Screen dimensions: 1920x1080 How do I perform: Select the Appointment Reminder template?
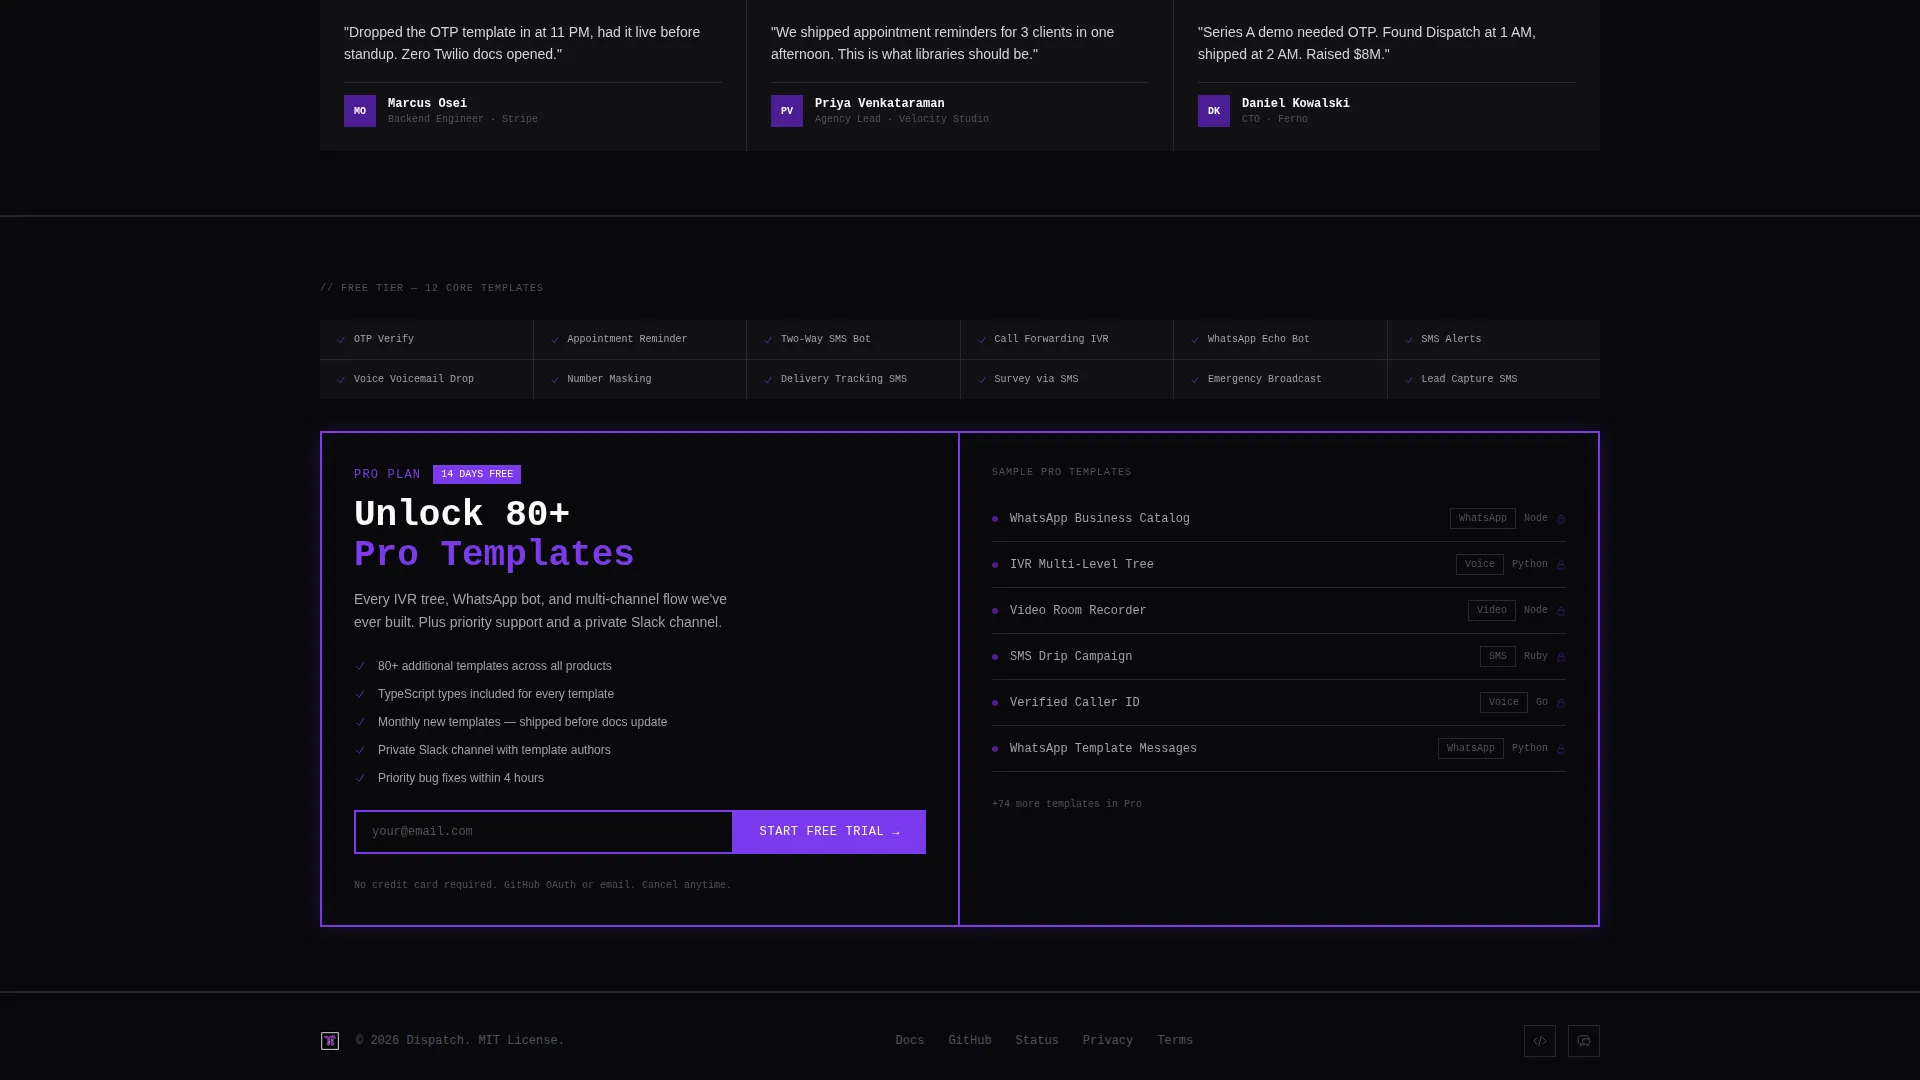tap(640, 339)
